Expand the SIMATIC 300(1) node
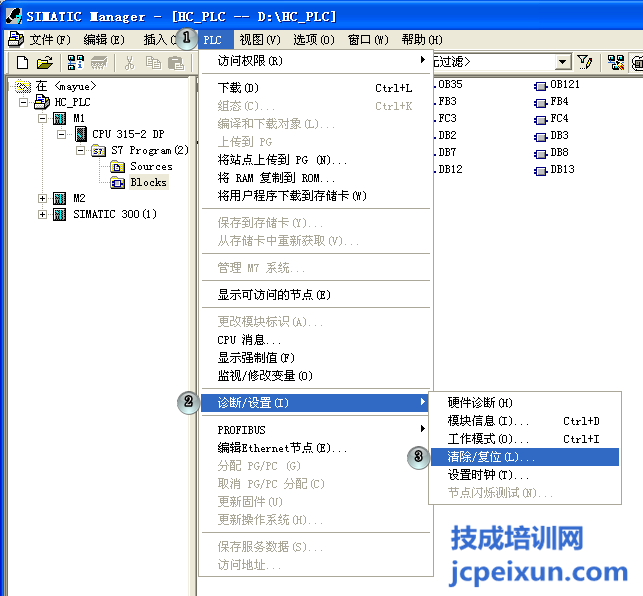This screenshot has height=596, width=643. click(x=42, y=214)
